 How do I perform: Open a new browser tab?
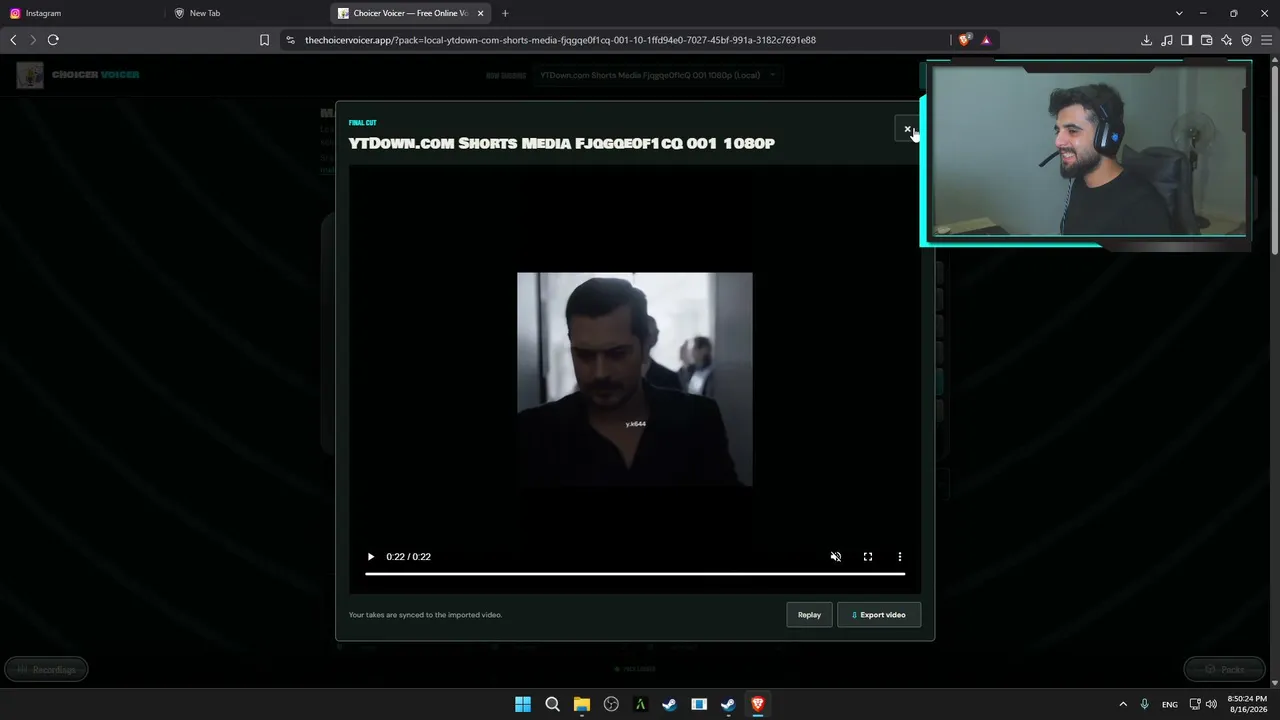[505, 13]
